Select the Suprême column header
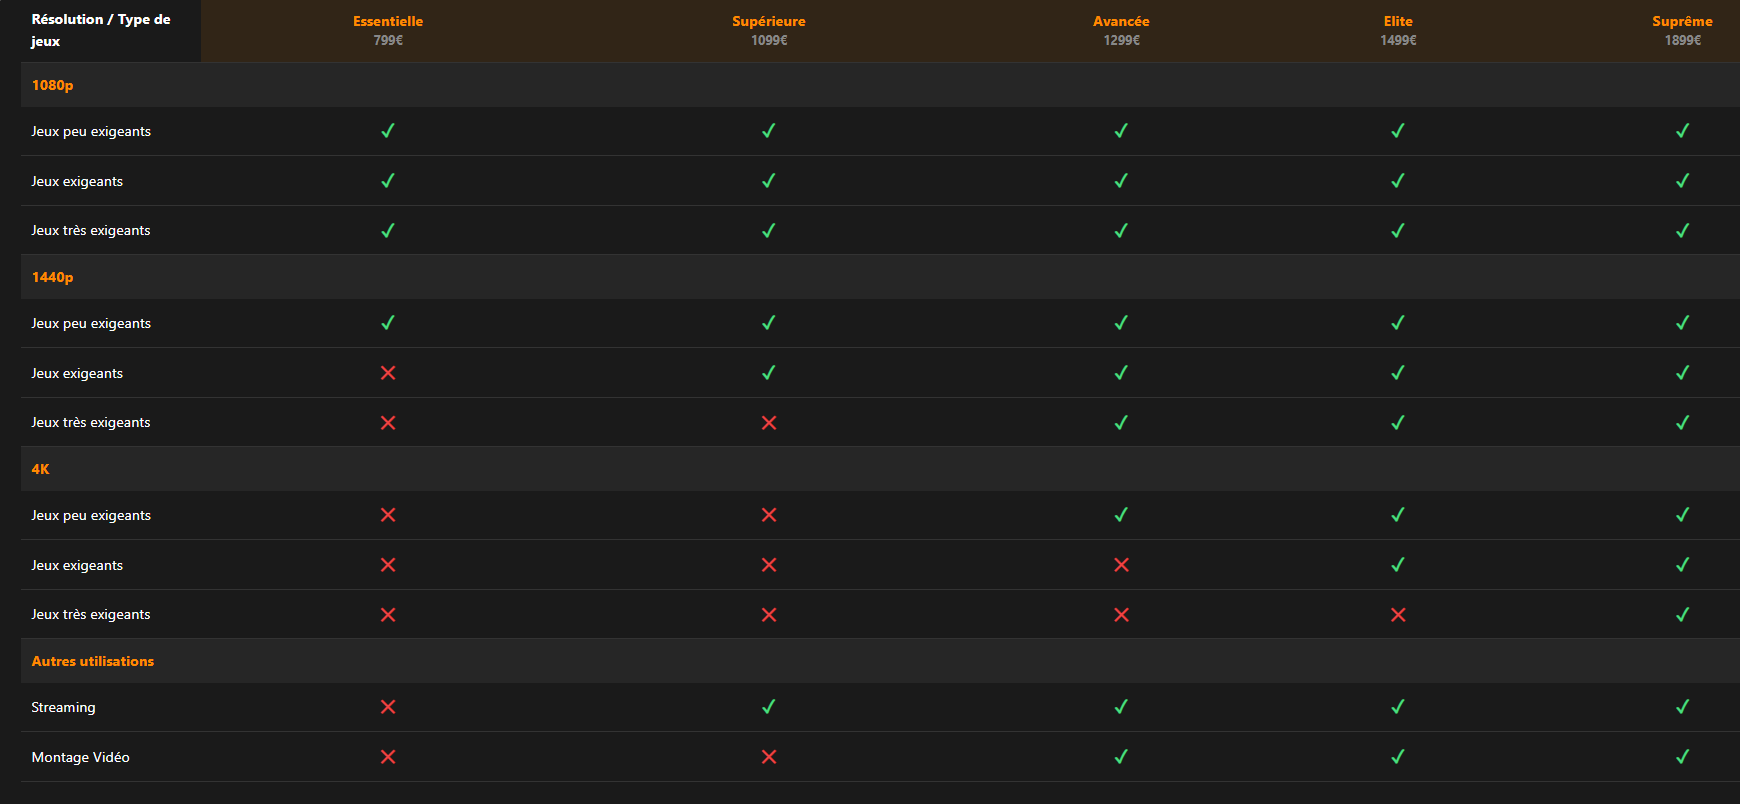Image resolution: width=1740 pixels, height=804 pixels. point(1683,21)
